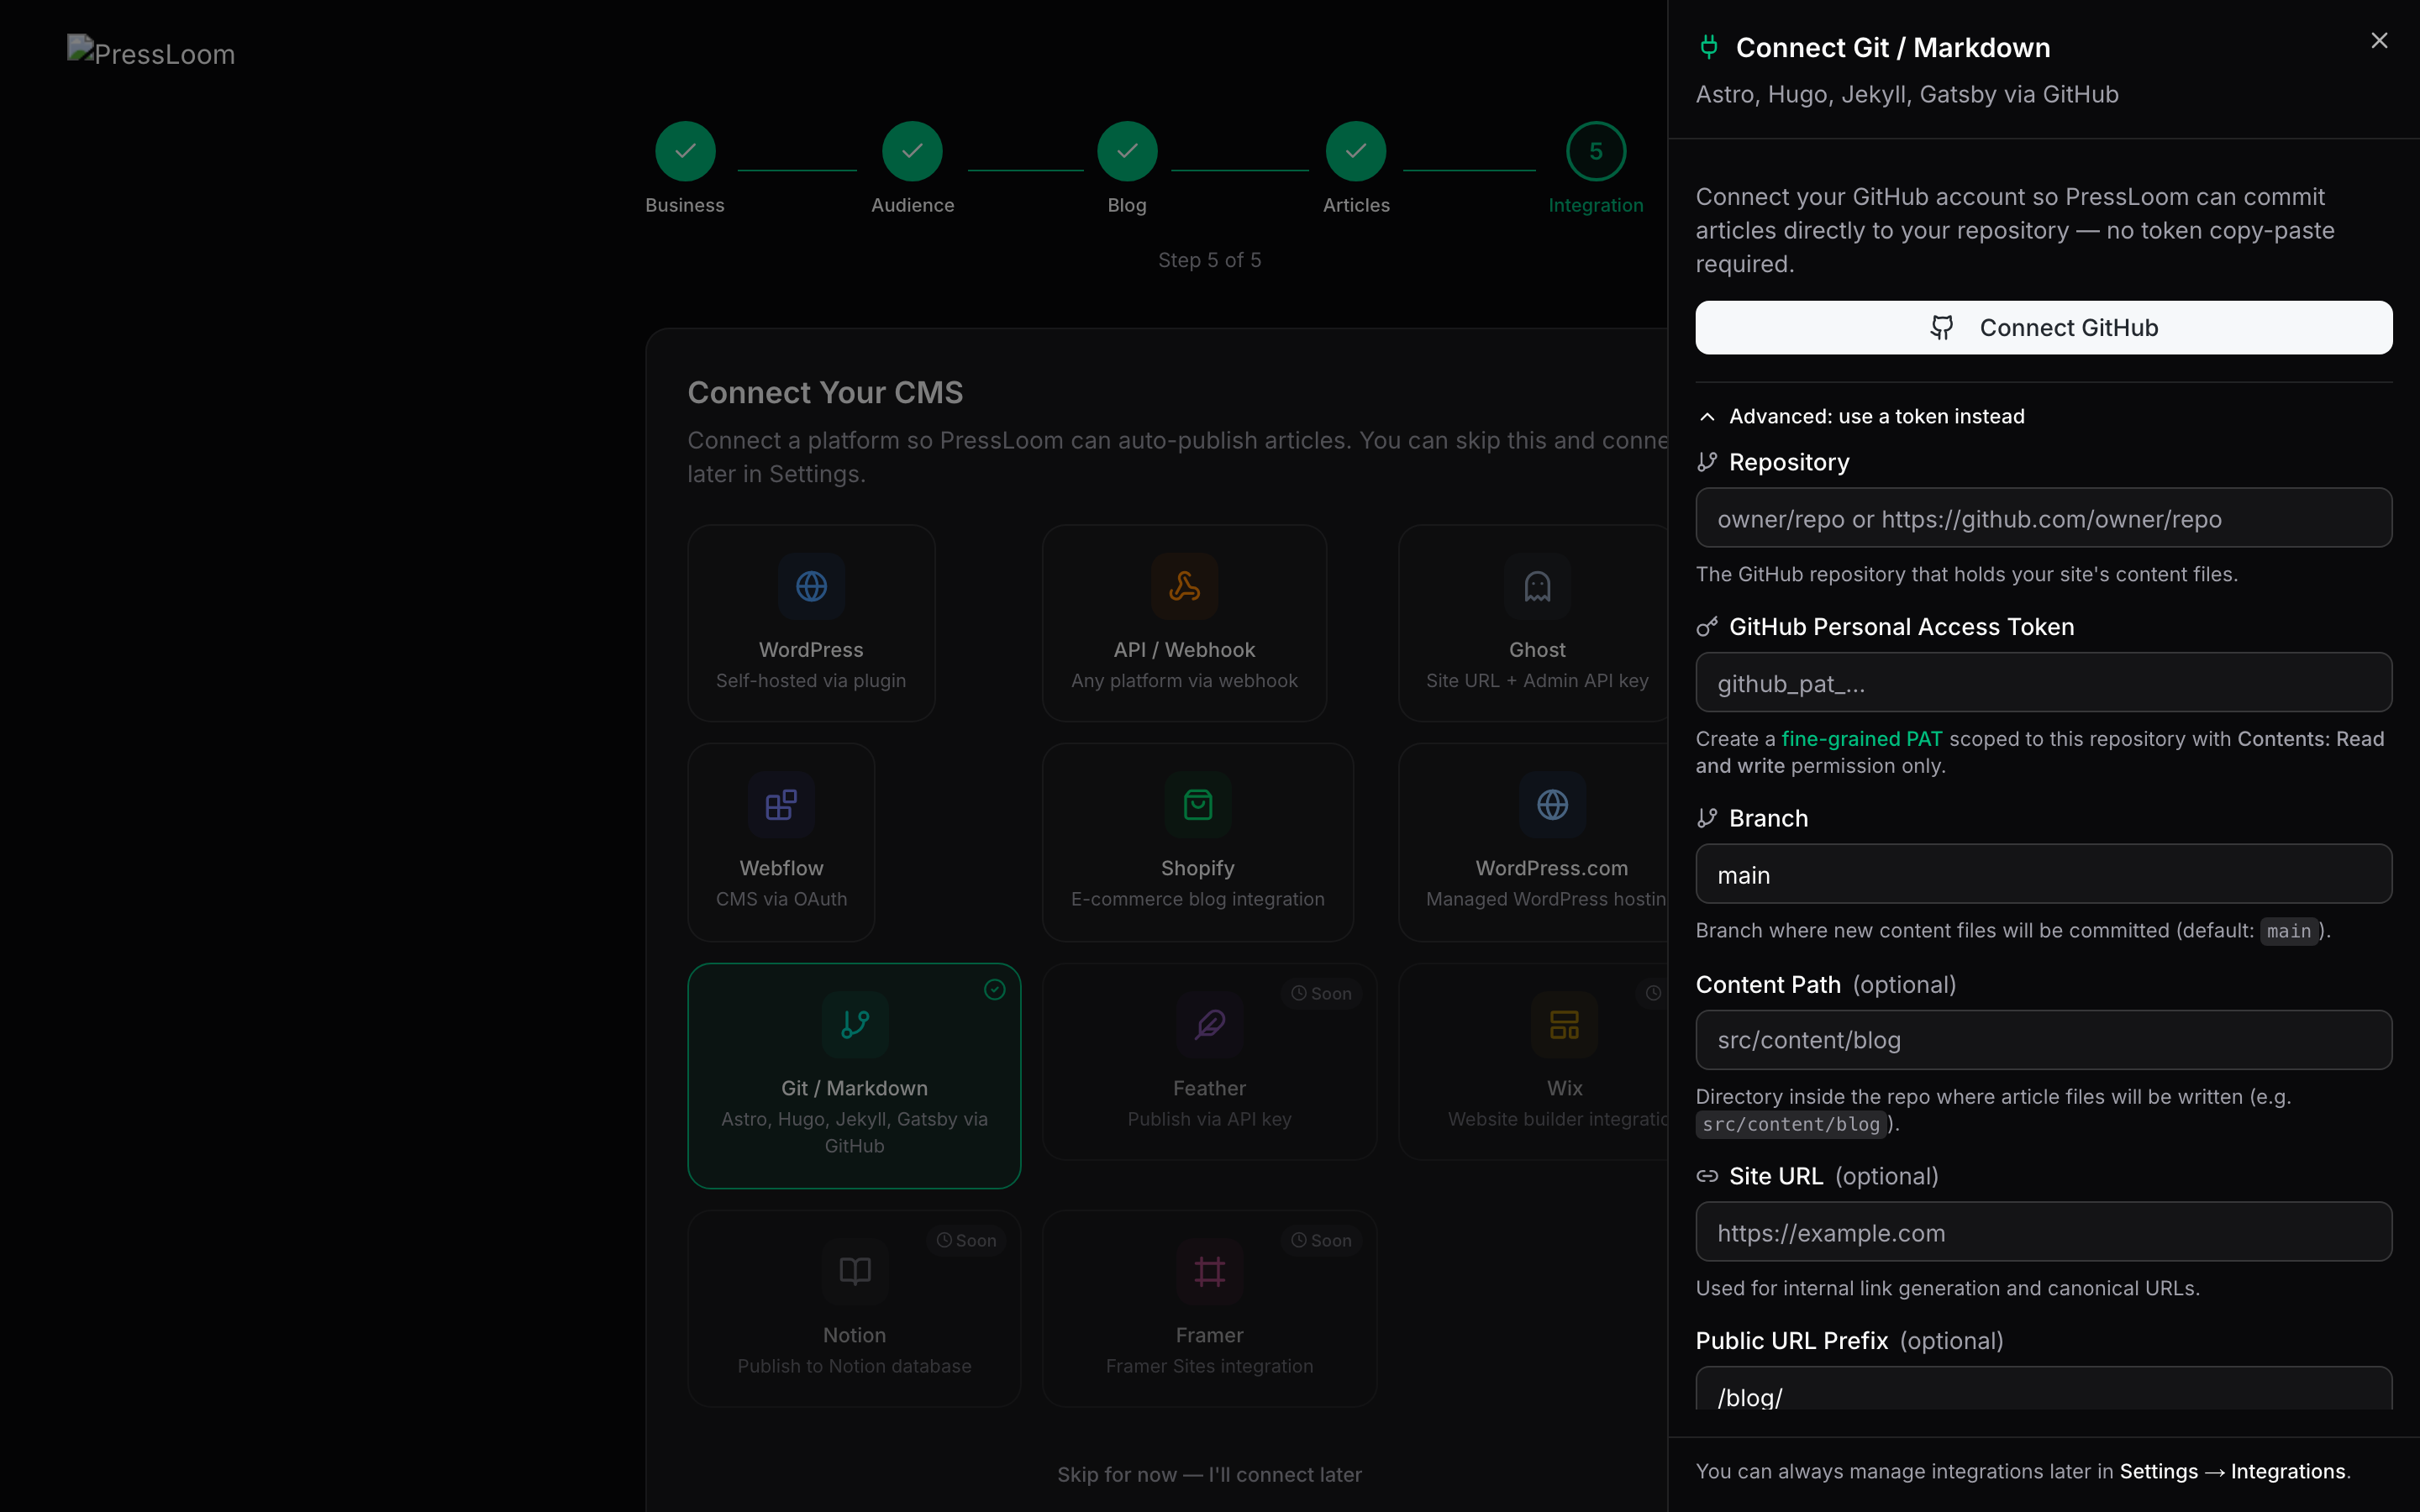This screenshot has height=1512, width=2420.
Task: Click the Blog step checkmark circle
Action: tap(1127, 151)
